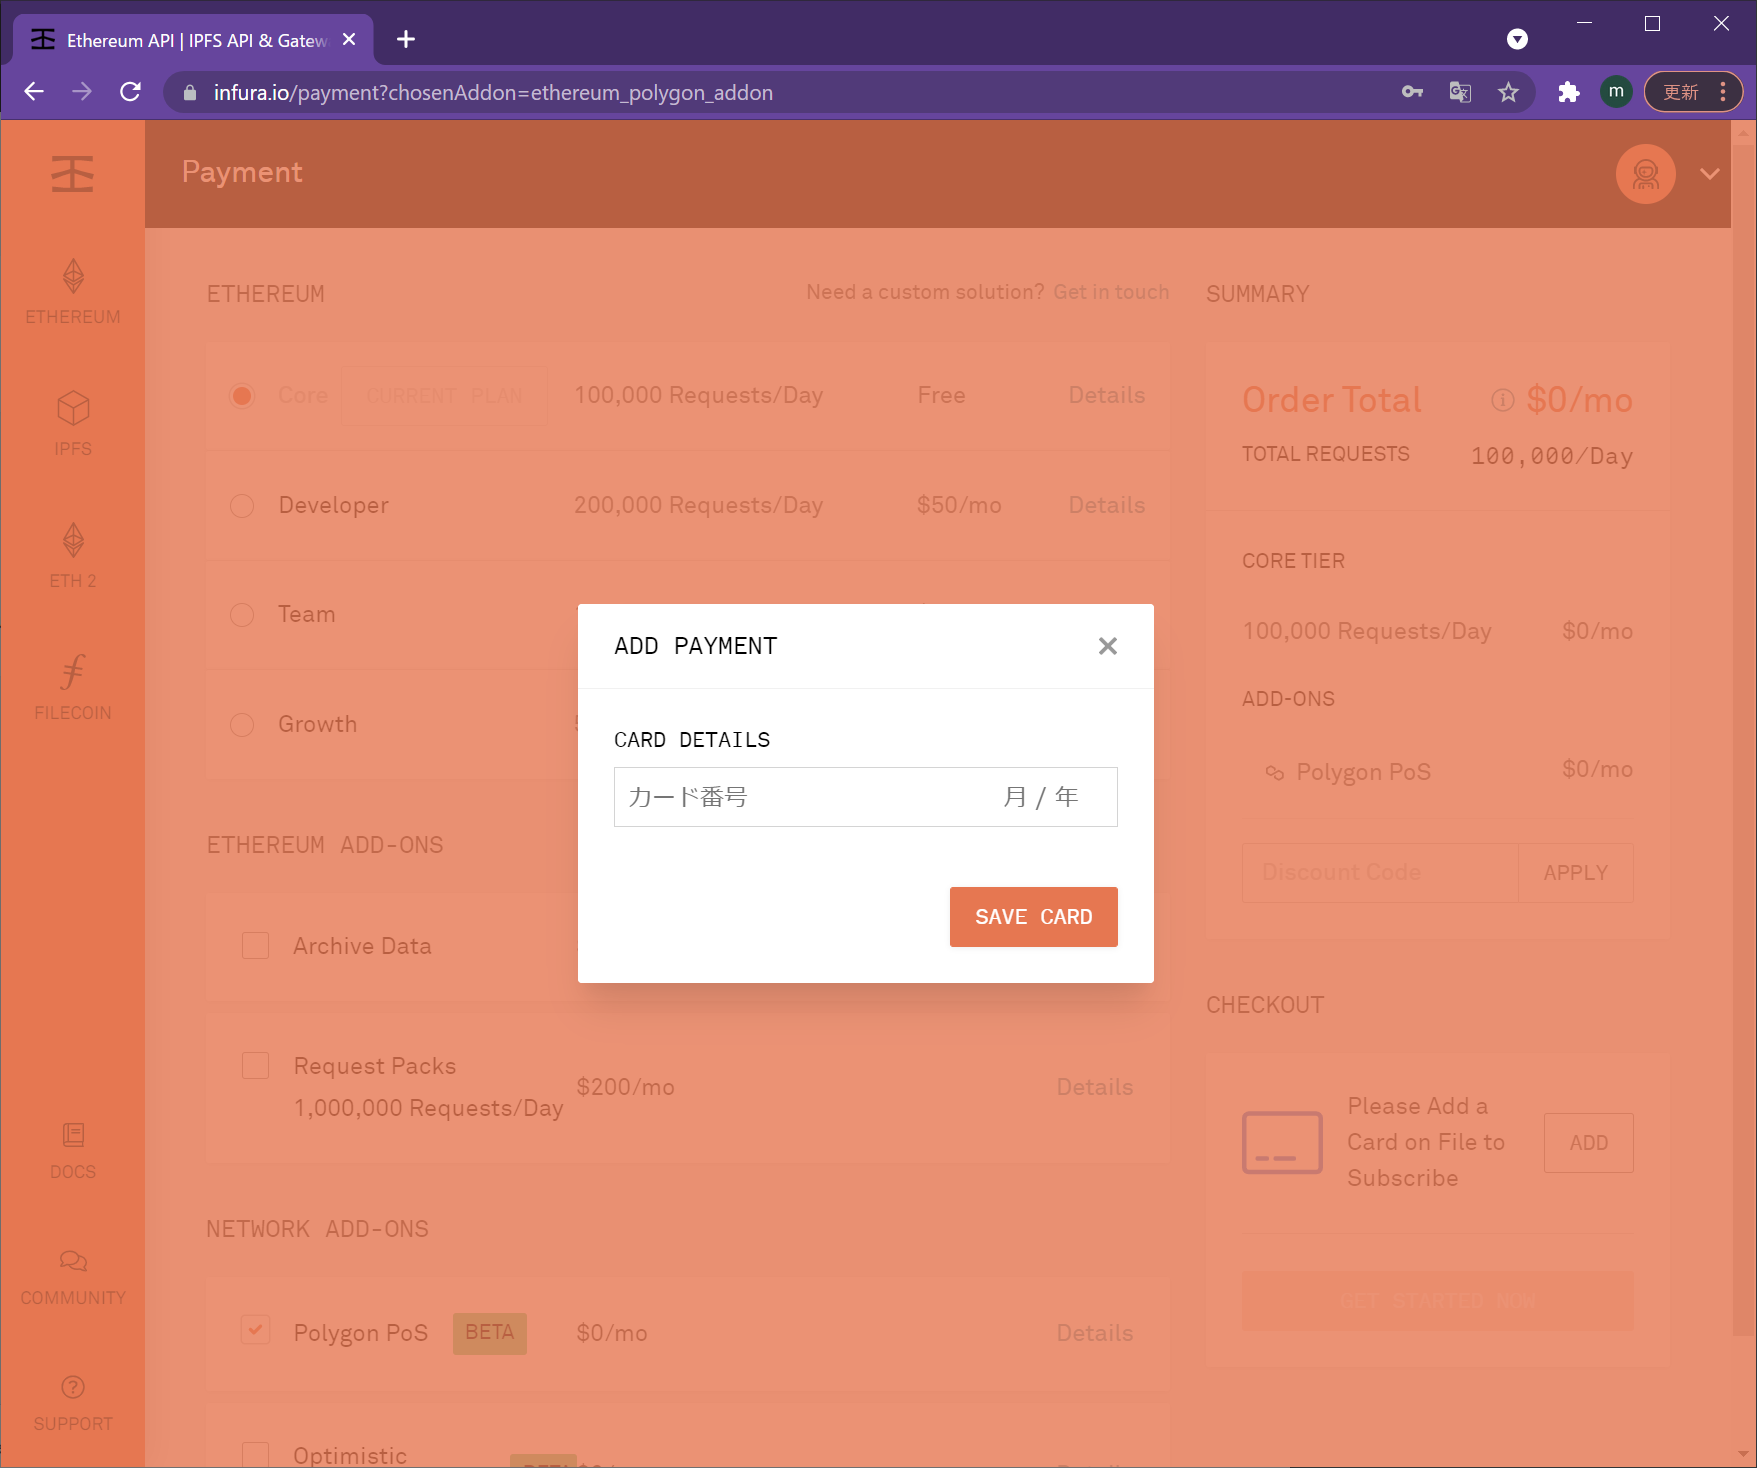Uncheck the Polygon PoS add-on checkbox
This screenshot has height=1468, width=1757.
tap(256, 1330)
